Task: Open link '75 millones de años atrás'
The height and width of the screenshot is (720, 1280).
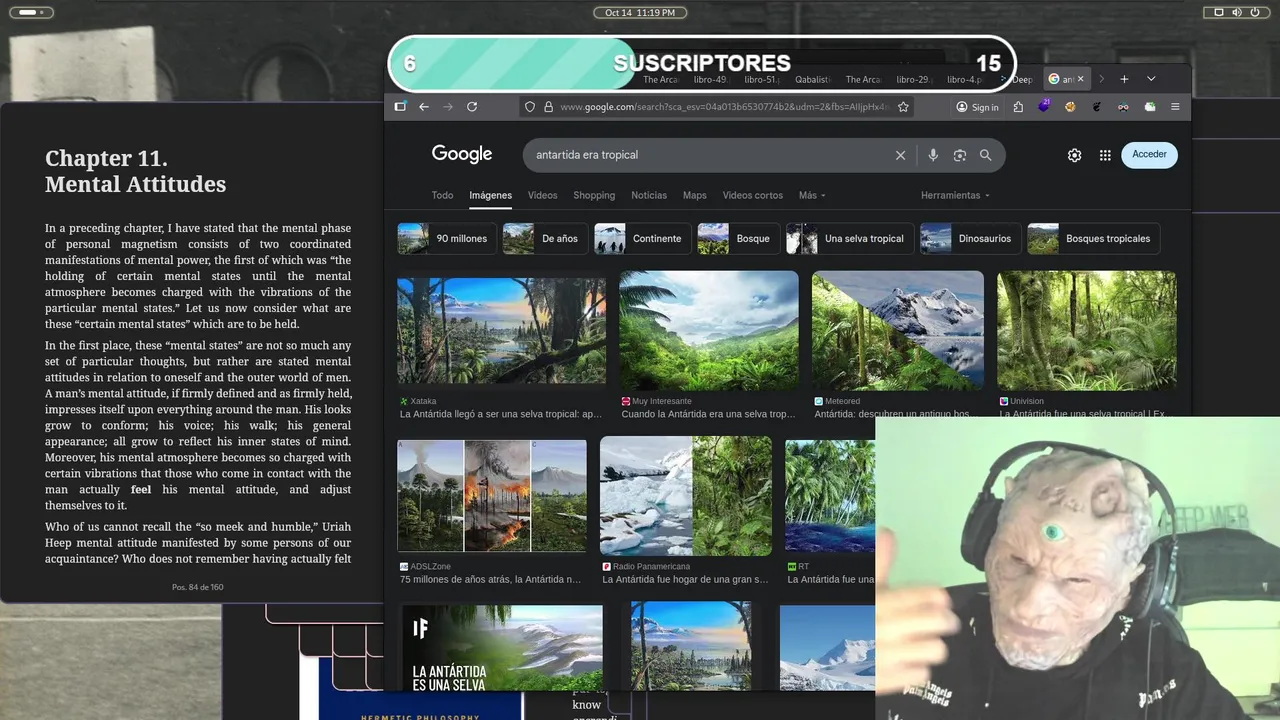Action: 490,579
